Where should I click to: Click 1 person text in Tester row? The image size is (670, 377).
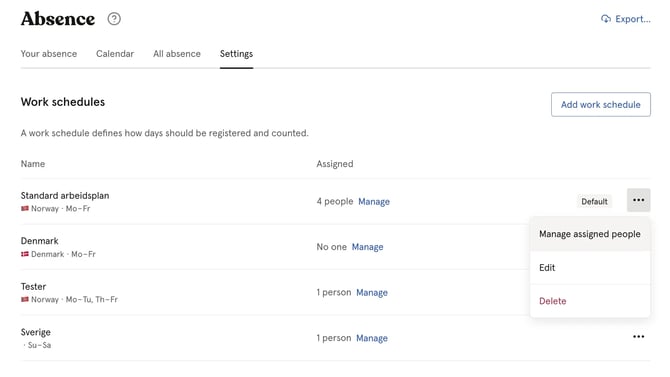tap(334, 292)
